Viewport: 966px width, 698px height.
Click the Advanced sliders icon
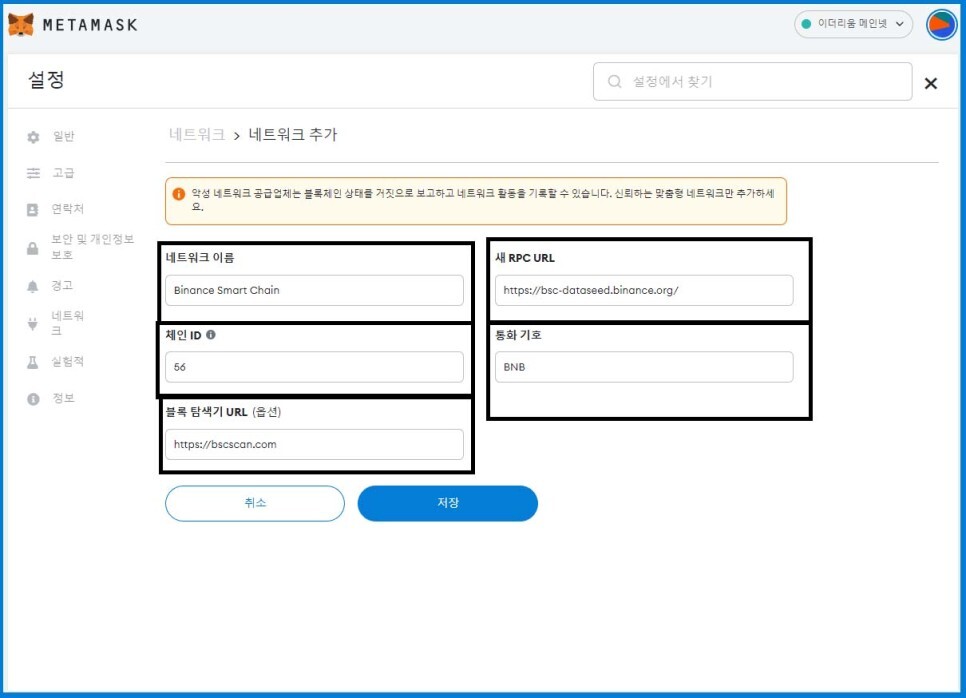click(x=33, y=173)
